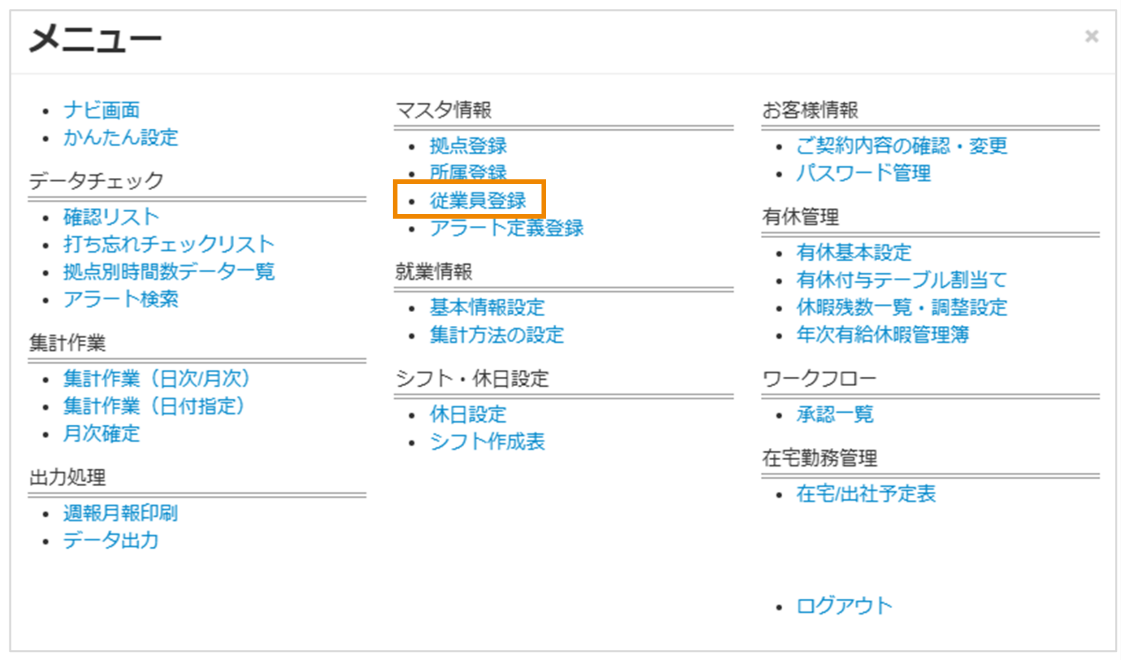Image resolution: width=1121 pixels, height=660 pixels.
Task: Click ログアウト to sign out
Action: [x=845, y=605]
